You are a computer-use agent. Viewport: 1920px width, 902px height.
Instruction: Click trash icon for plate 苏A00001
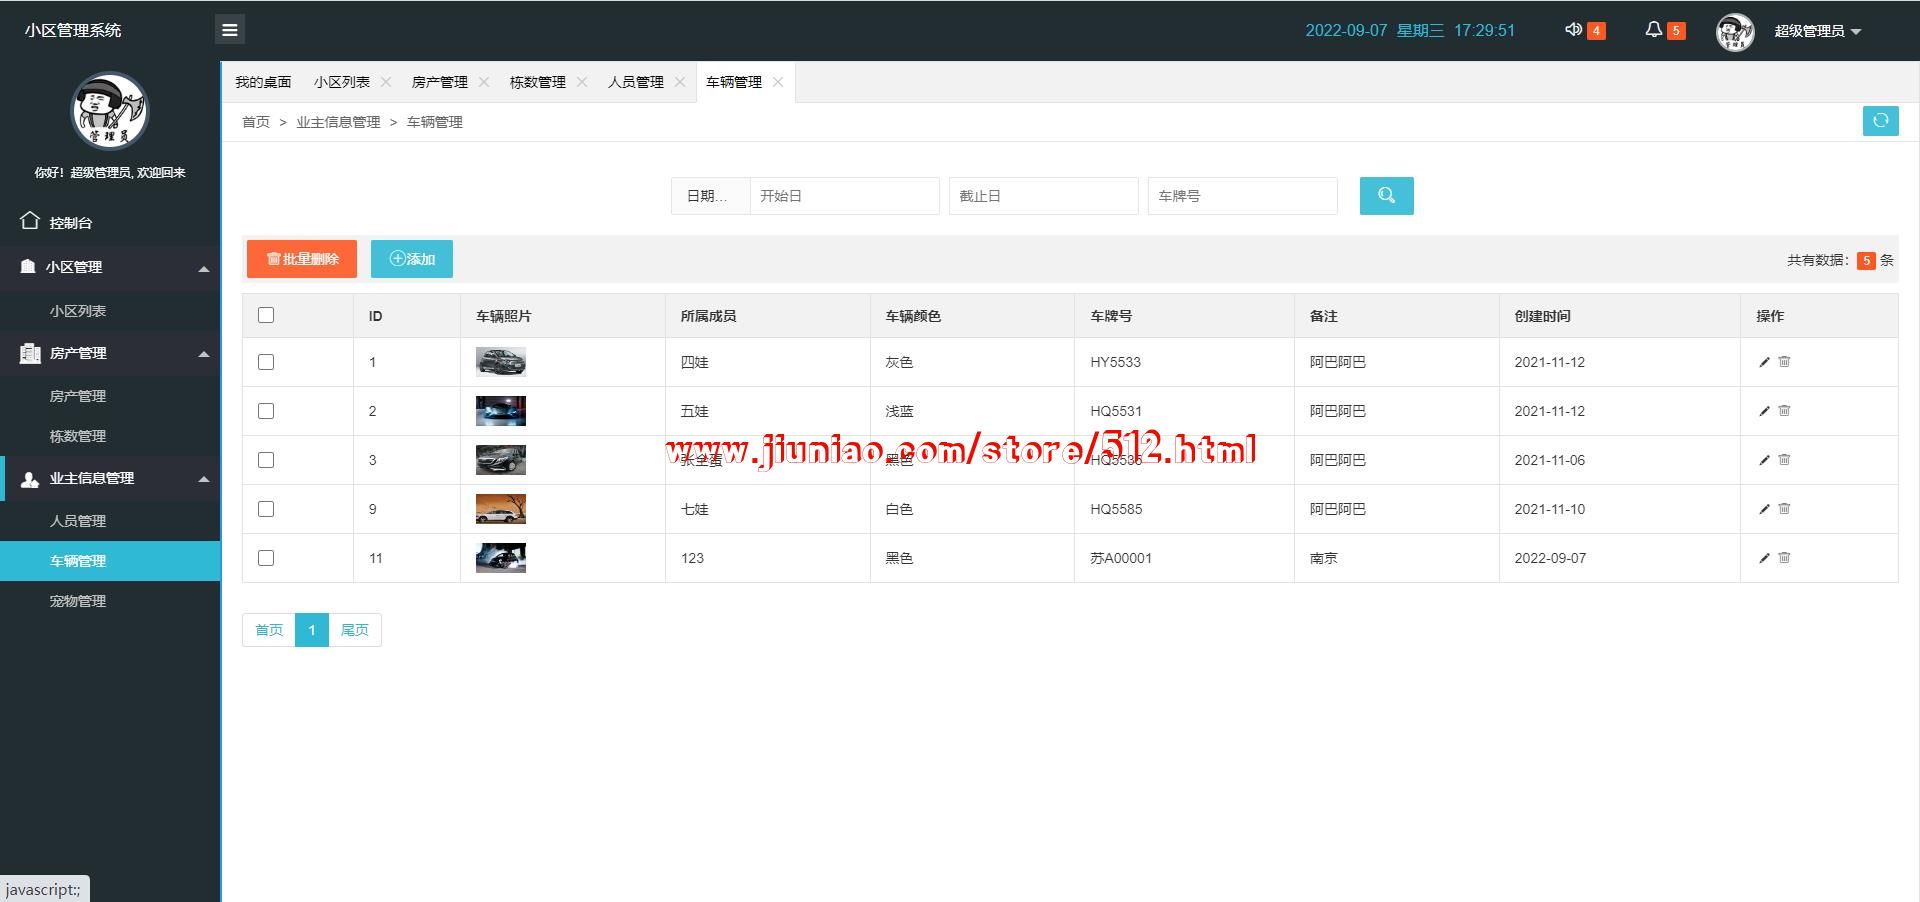pos(1784,558)
